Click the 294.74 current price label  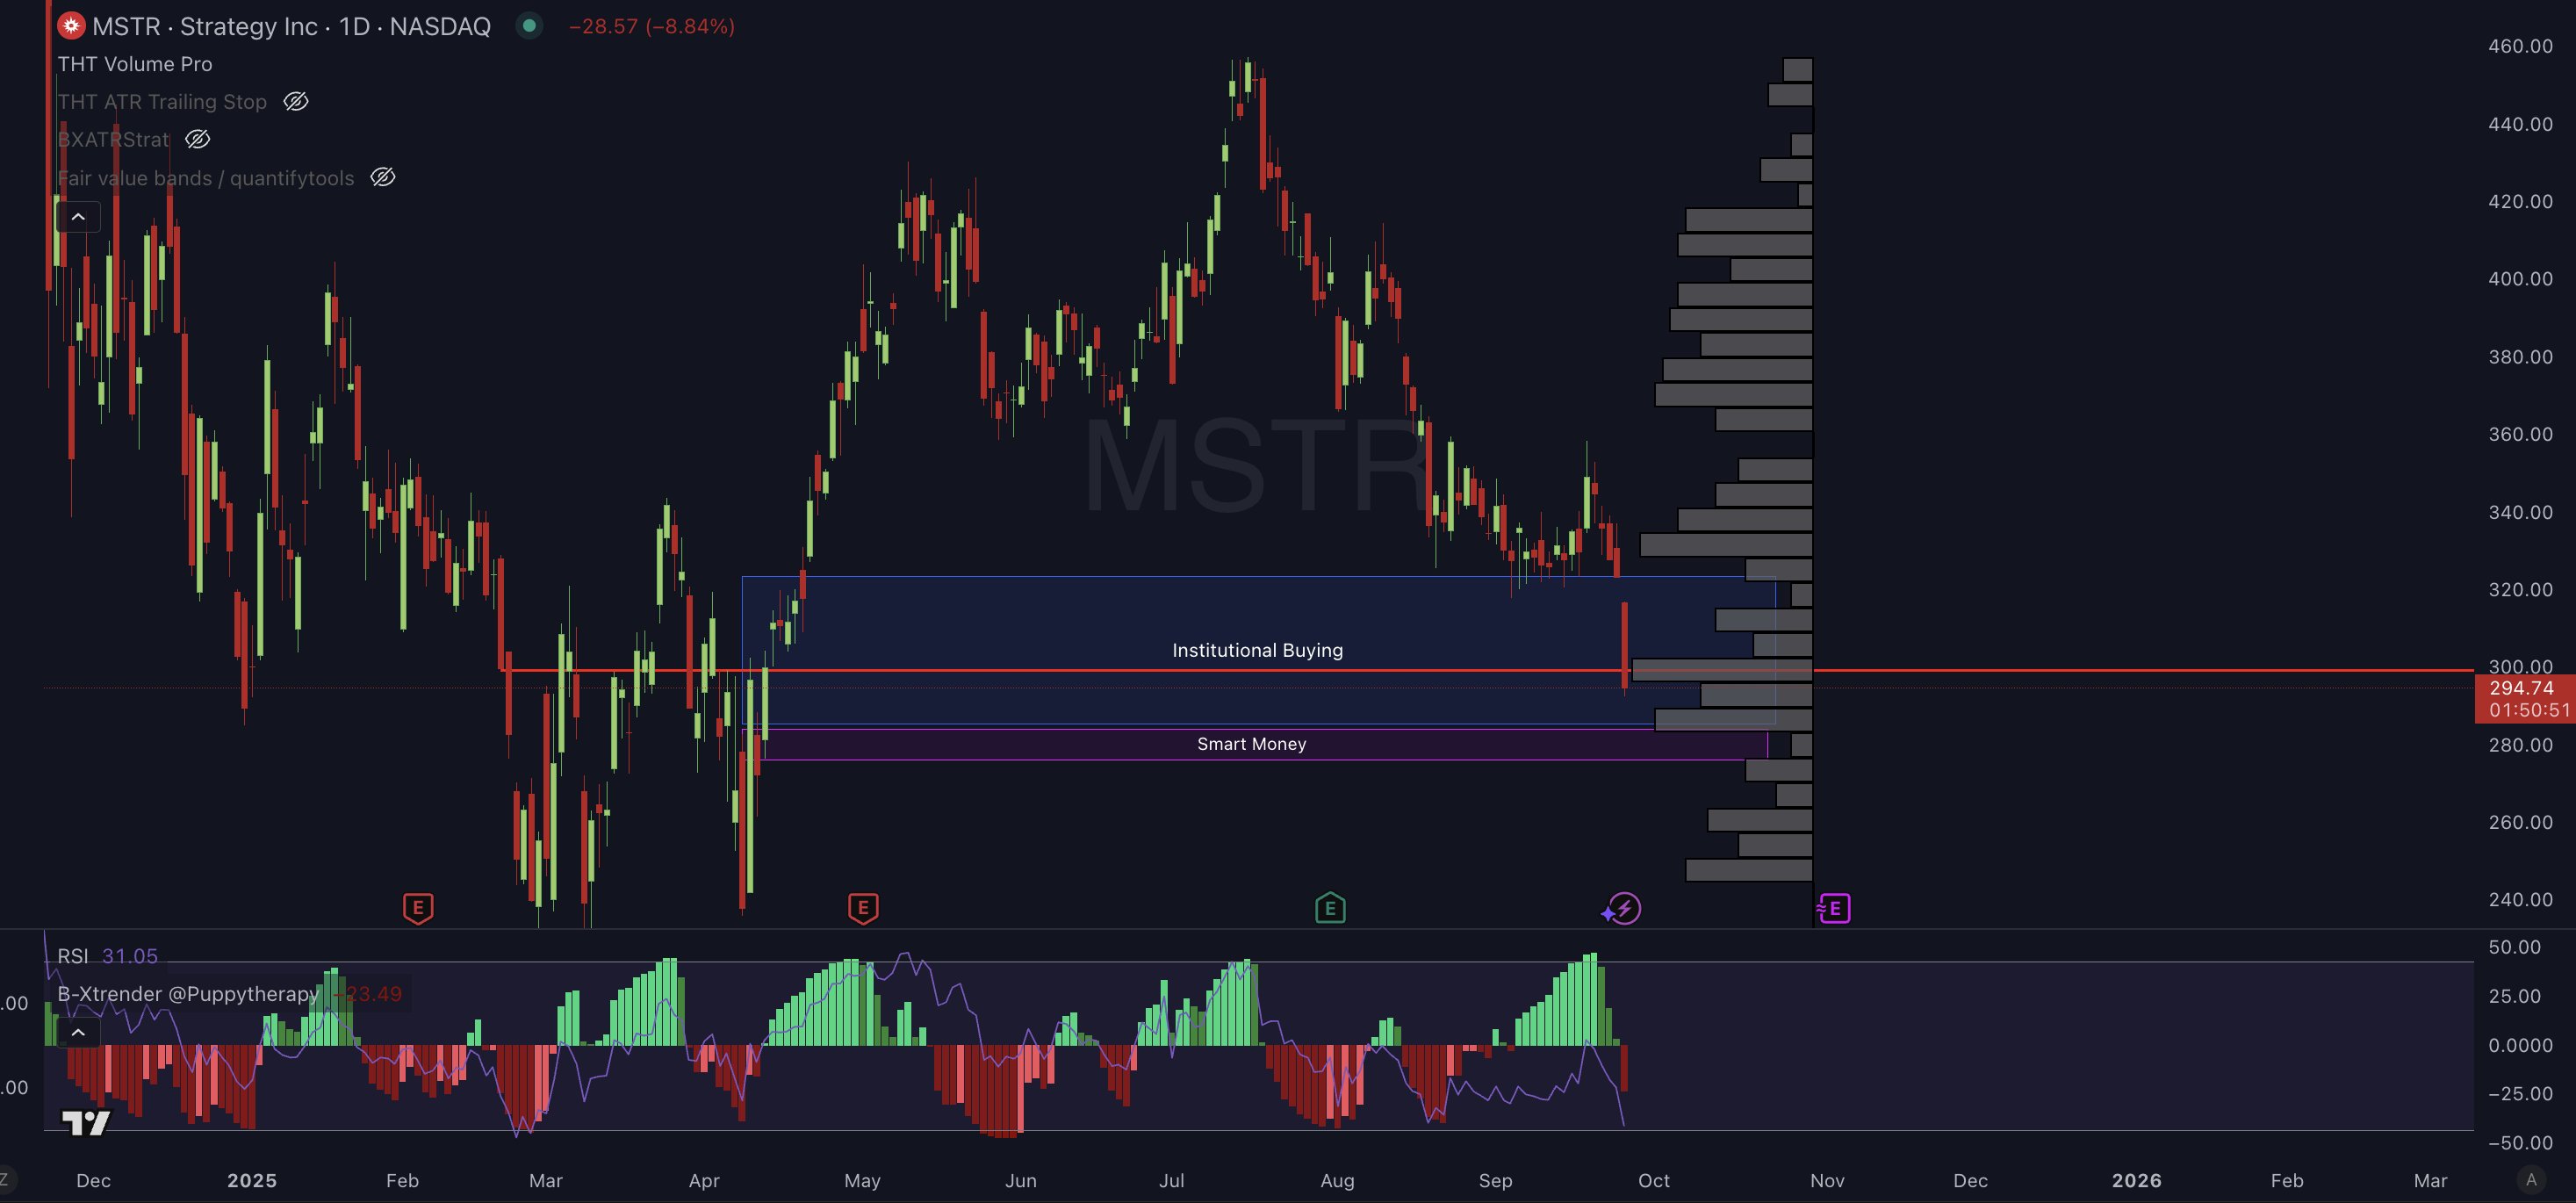point(2521,688)
